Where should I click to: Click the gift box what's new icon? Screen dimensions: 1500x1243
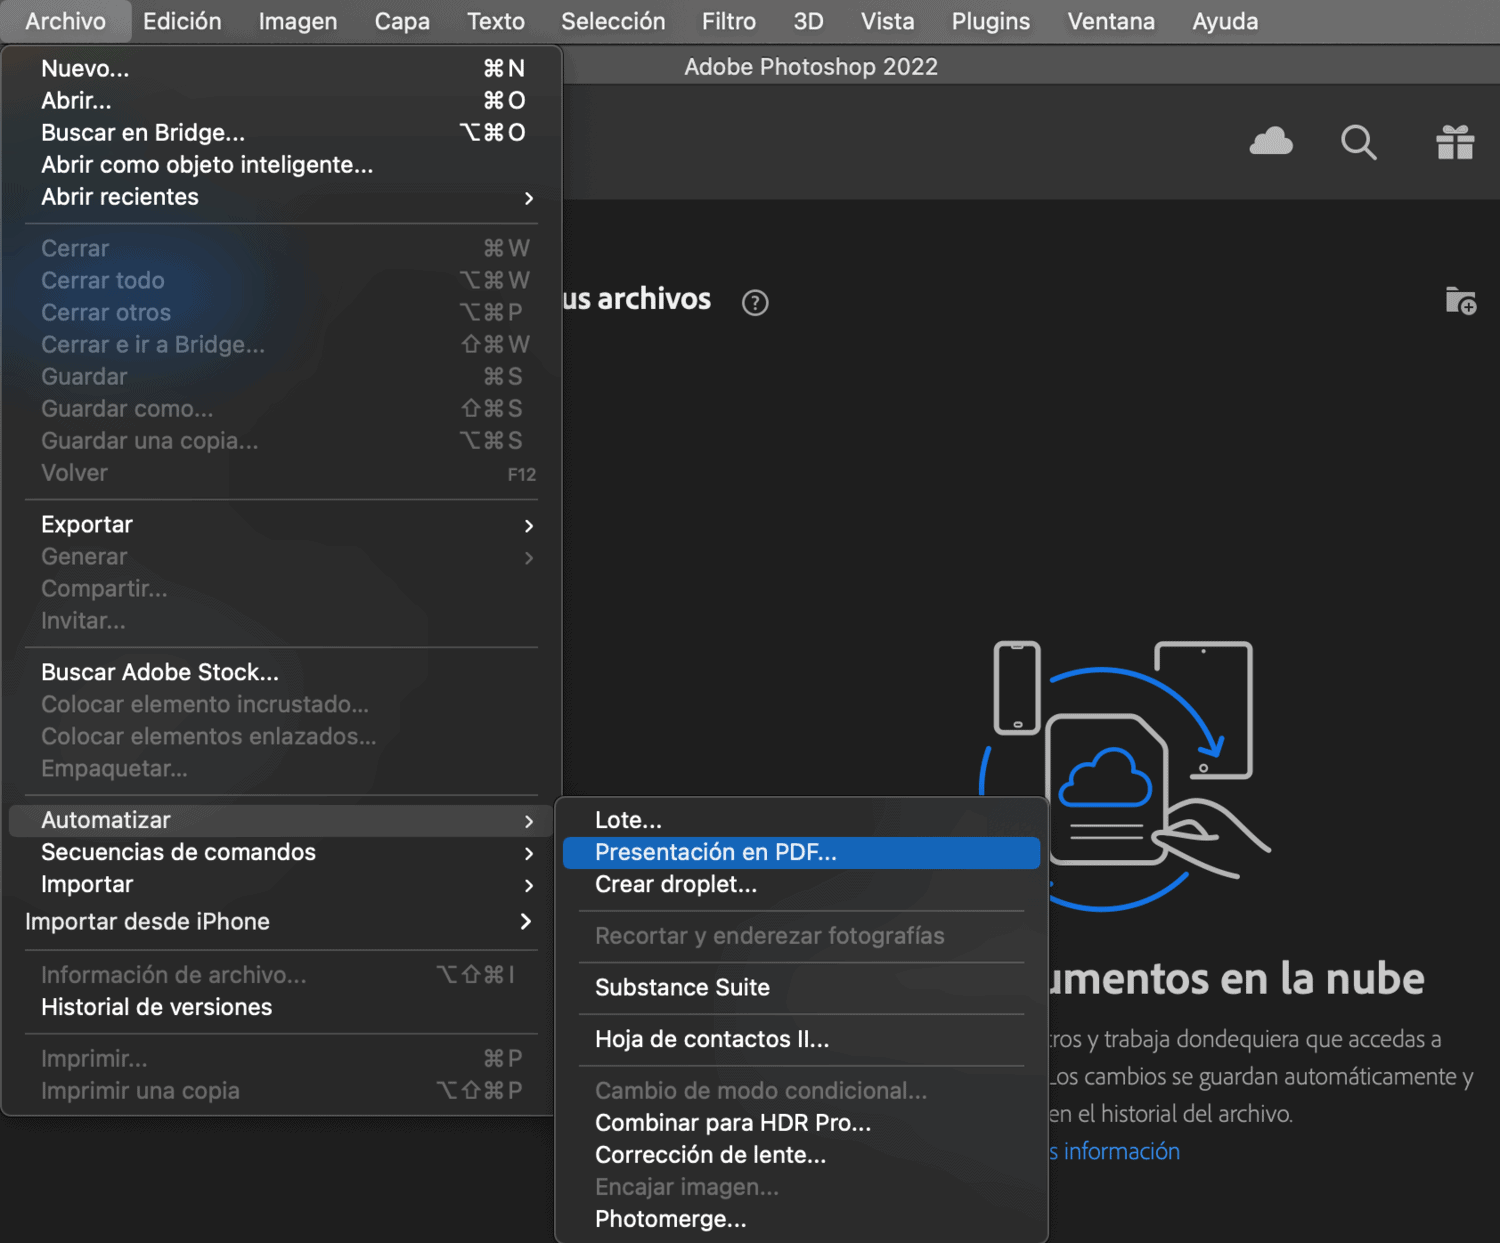coord(1455,142)
